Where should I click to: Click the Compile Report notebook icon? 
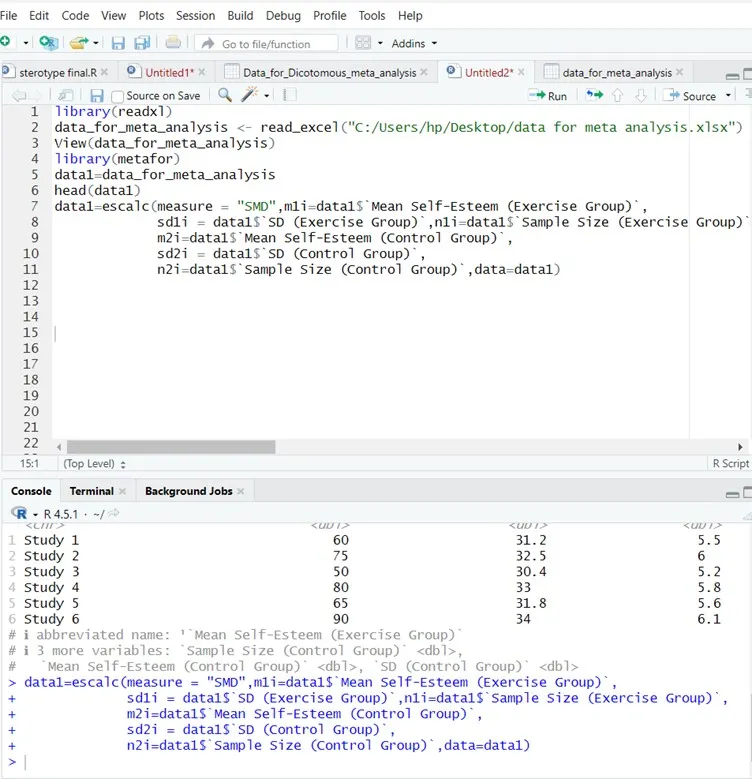(290, 95)
